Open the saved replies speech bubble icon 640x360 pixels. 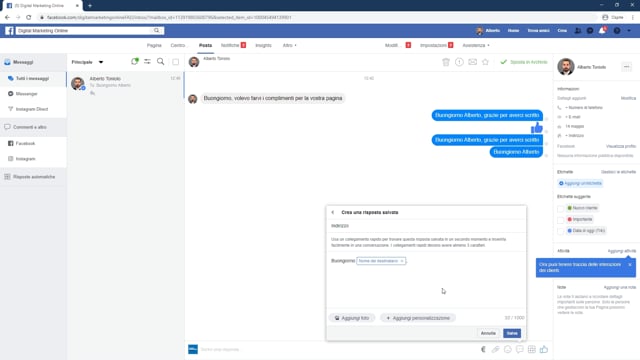tap(519, 349)
